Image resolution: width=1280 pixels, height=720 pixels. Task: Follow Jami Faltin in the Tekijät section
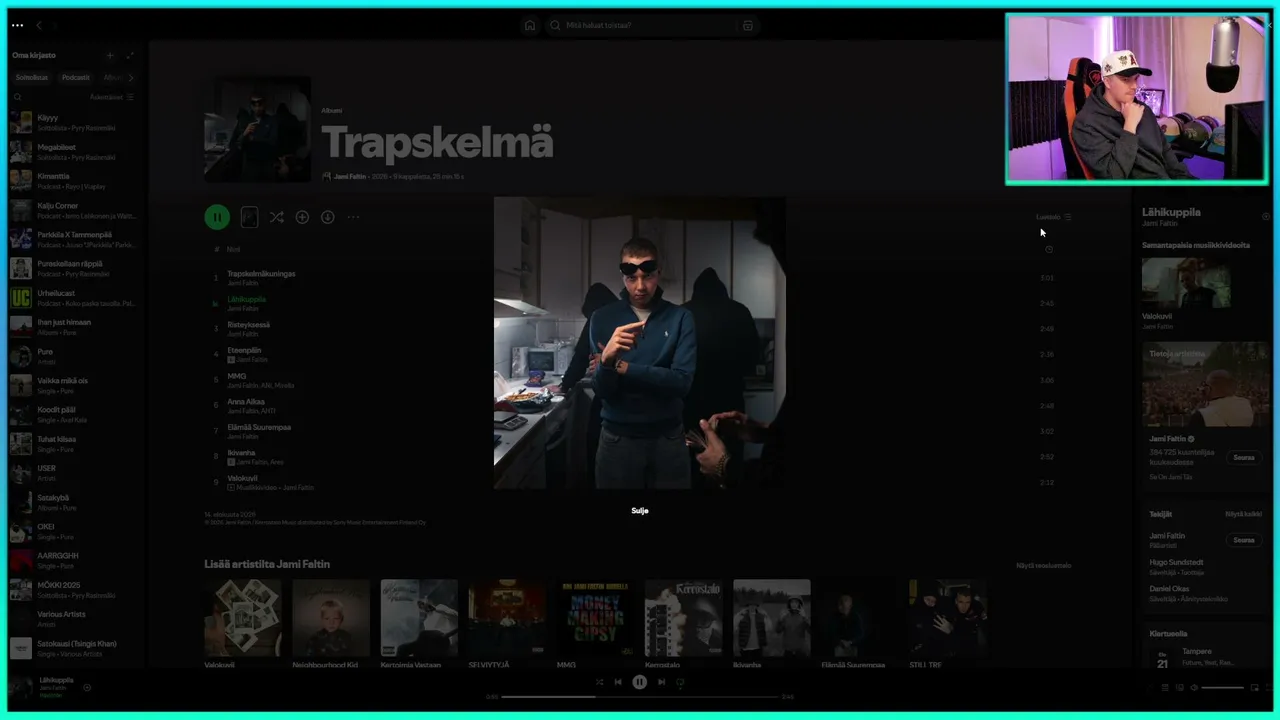click(x=1243, y=540)
